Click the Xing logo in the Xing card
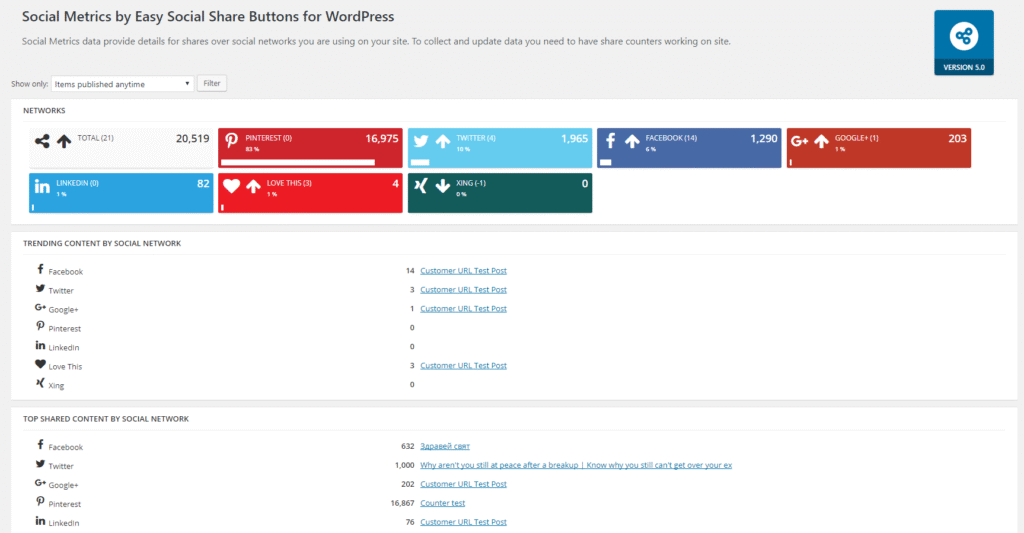 point(421,186)
